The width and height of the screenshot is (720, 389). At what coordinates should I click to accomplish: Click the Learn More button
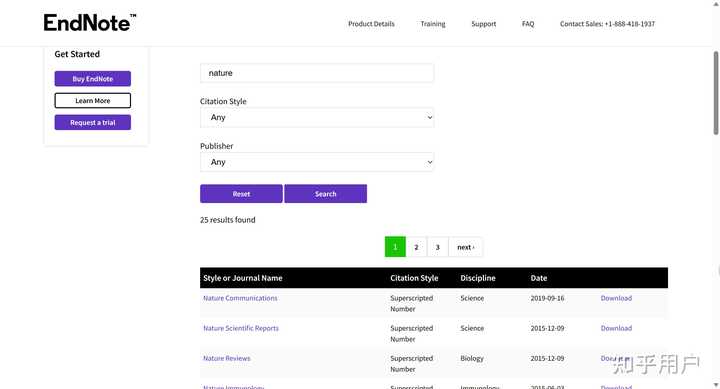point(93,101)
